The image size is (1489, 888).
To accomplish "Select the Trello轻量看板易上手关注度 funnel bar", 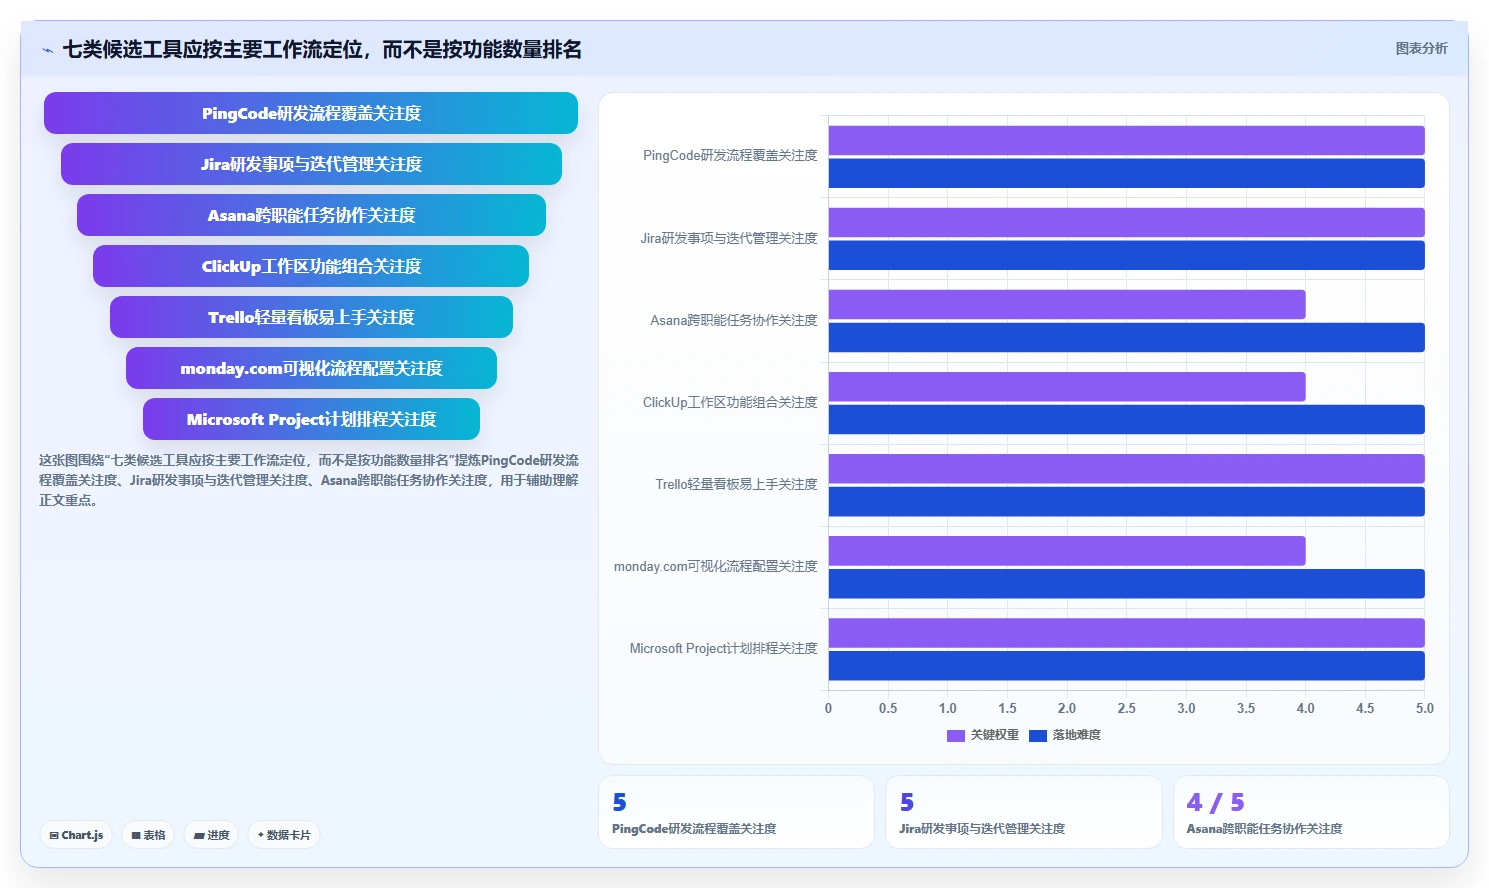I will pos(311,317).
